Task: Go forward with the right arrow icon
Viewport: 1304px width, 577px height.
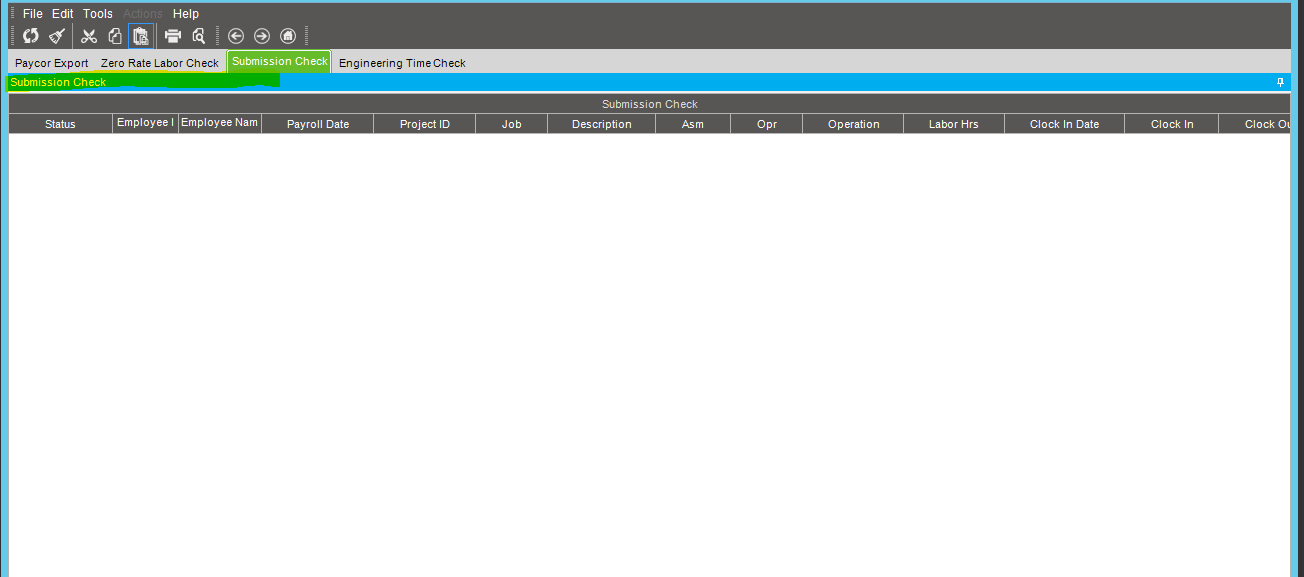Action: (x=262, y=36)
